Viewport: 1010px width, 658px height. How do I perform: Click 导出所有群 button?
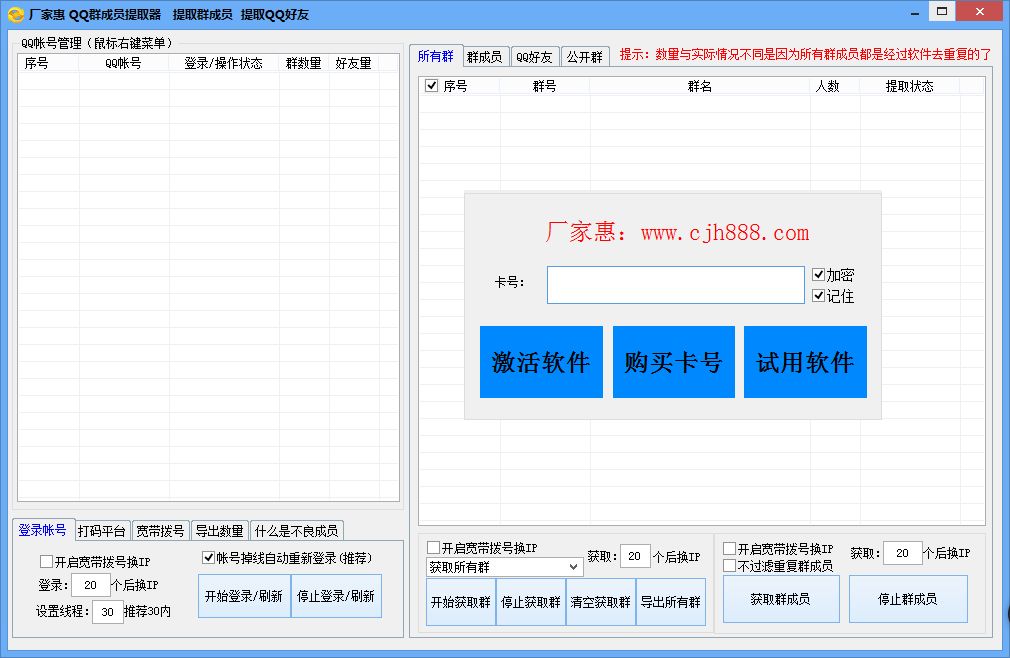[671, 602]
